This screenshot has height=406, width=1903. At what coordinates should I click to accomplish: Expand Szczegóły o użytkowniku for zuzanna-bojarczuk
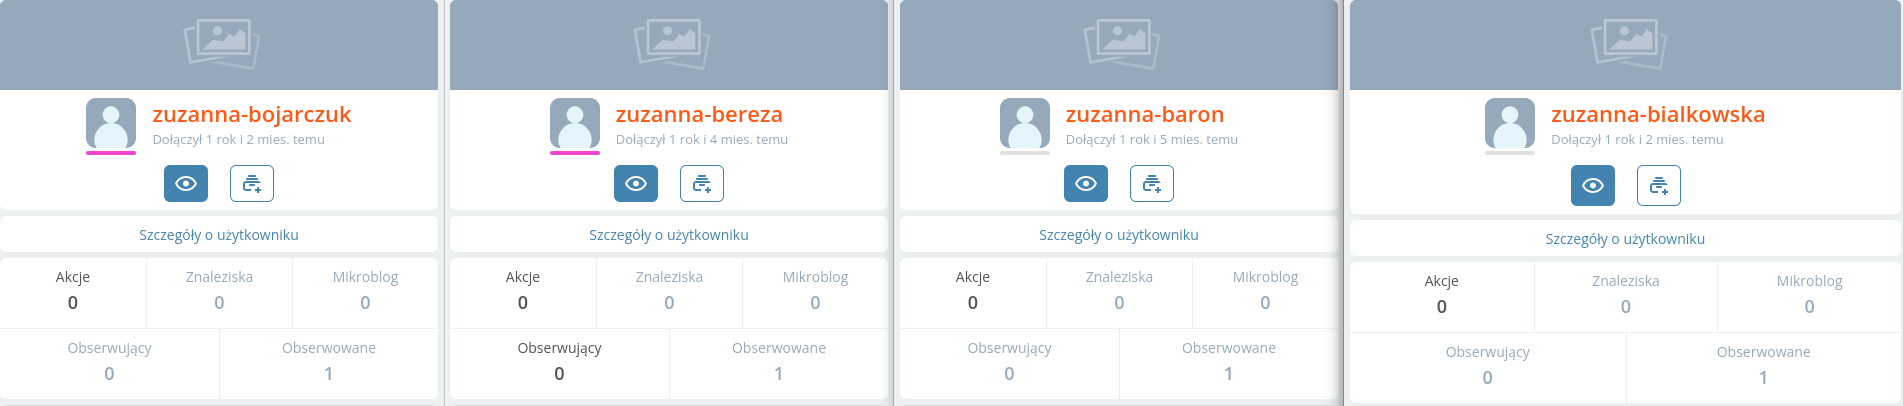pyautogui.click(x=219, y=235)
